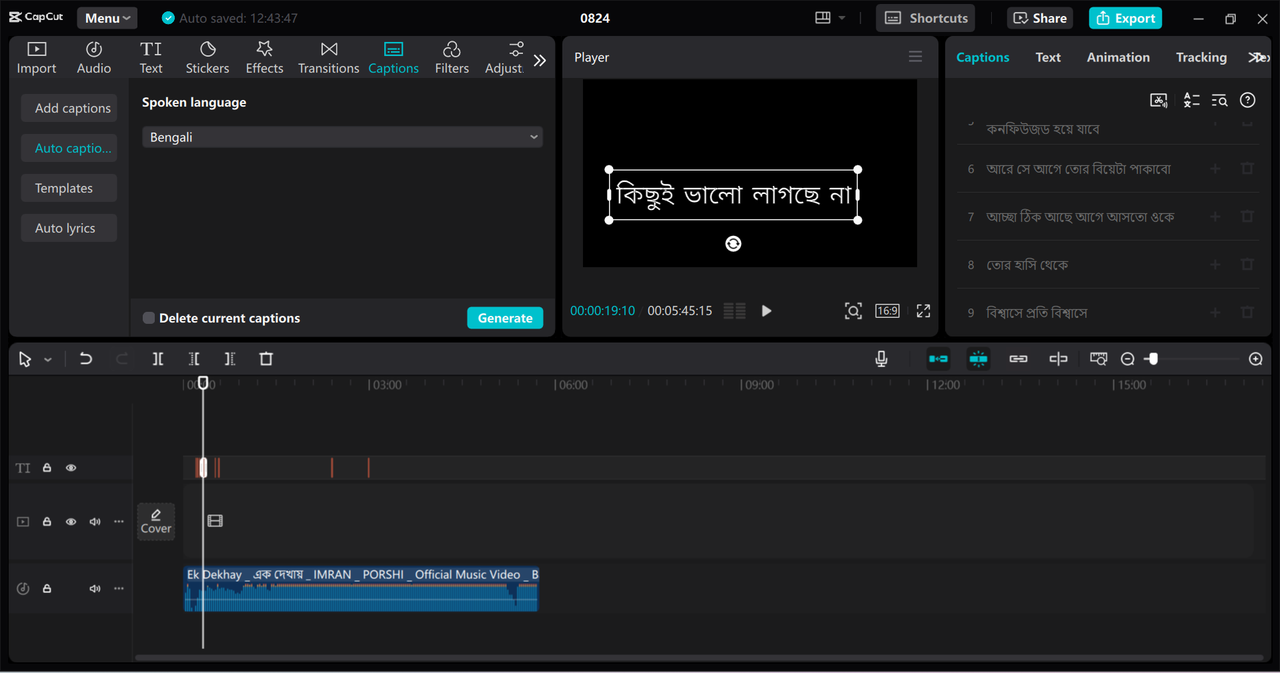The height and width of the screenshot is (673, 1280).
Task: Zoom out the timeline with minus icon
Action: 1127,359
